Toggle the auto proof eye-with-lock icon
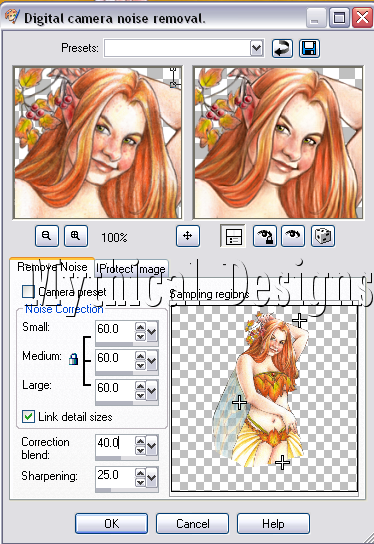Screen dimensions: 374x544 click(x=265, y=236)
